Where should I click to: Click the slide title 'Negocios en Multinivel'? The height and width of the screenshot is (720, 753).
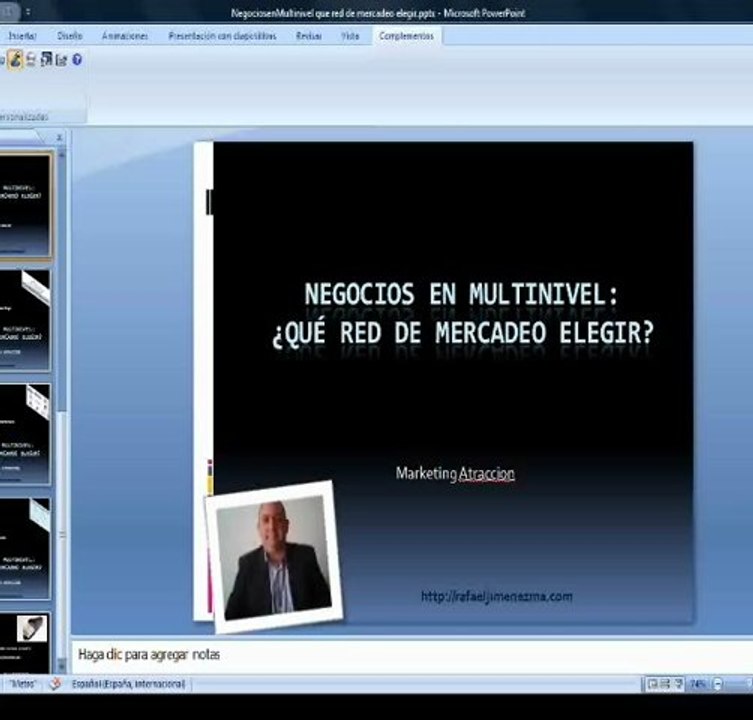(461, 294)
